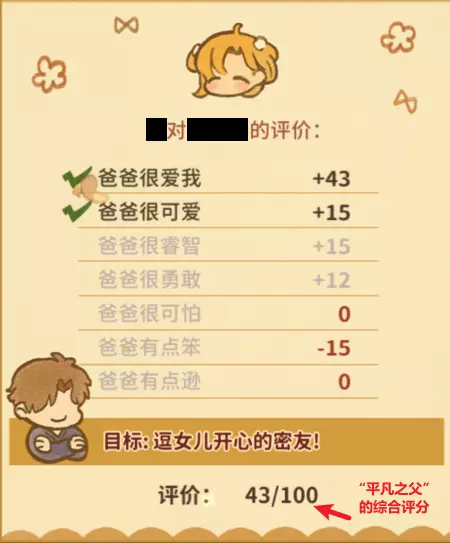Toggle the checkmark for 爸爸很可爱
This screenshot has height=543, width=450.
pyautogui.click(x=77, y=212)
